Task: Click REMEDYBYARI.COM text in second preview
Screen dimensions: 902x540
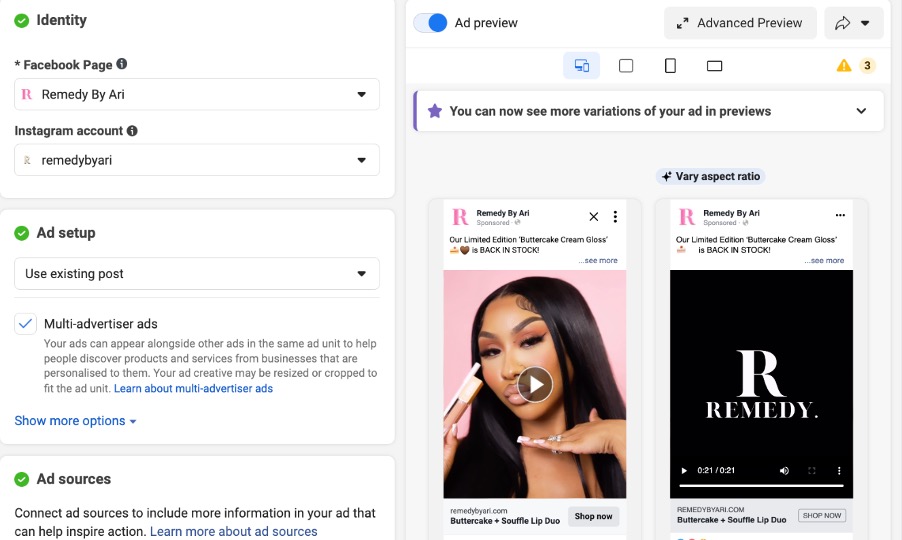Action: [710, 510]
